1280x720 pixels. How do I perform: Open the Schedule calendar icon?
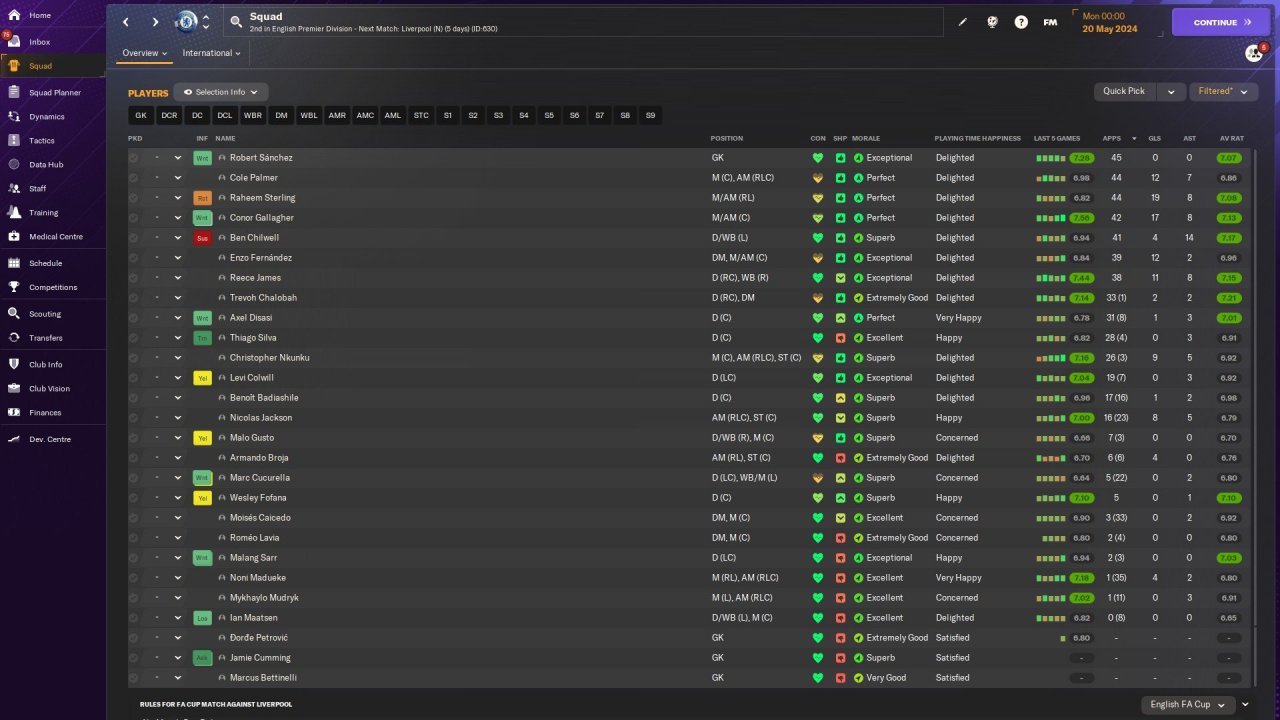(x=14, y=263)
